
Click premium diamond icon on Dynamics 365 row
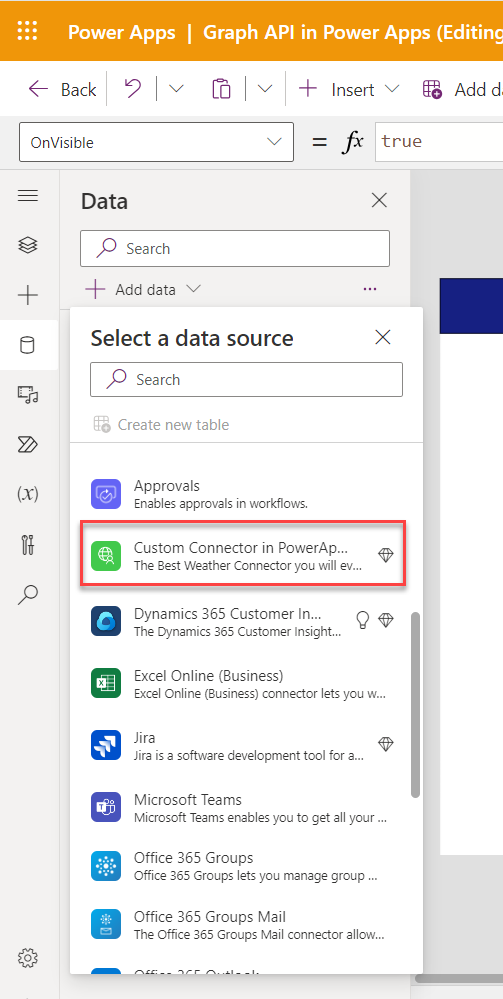386,620
